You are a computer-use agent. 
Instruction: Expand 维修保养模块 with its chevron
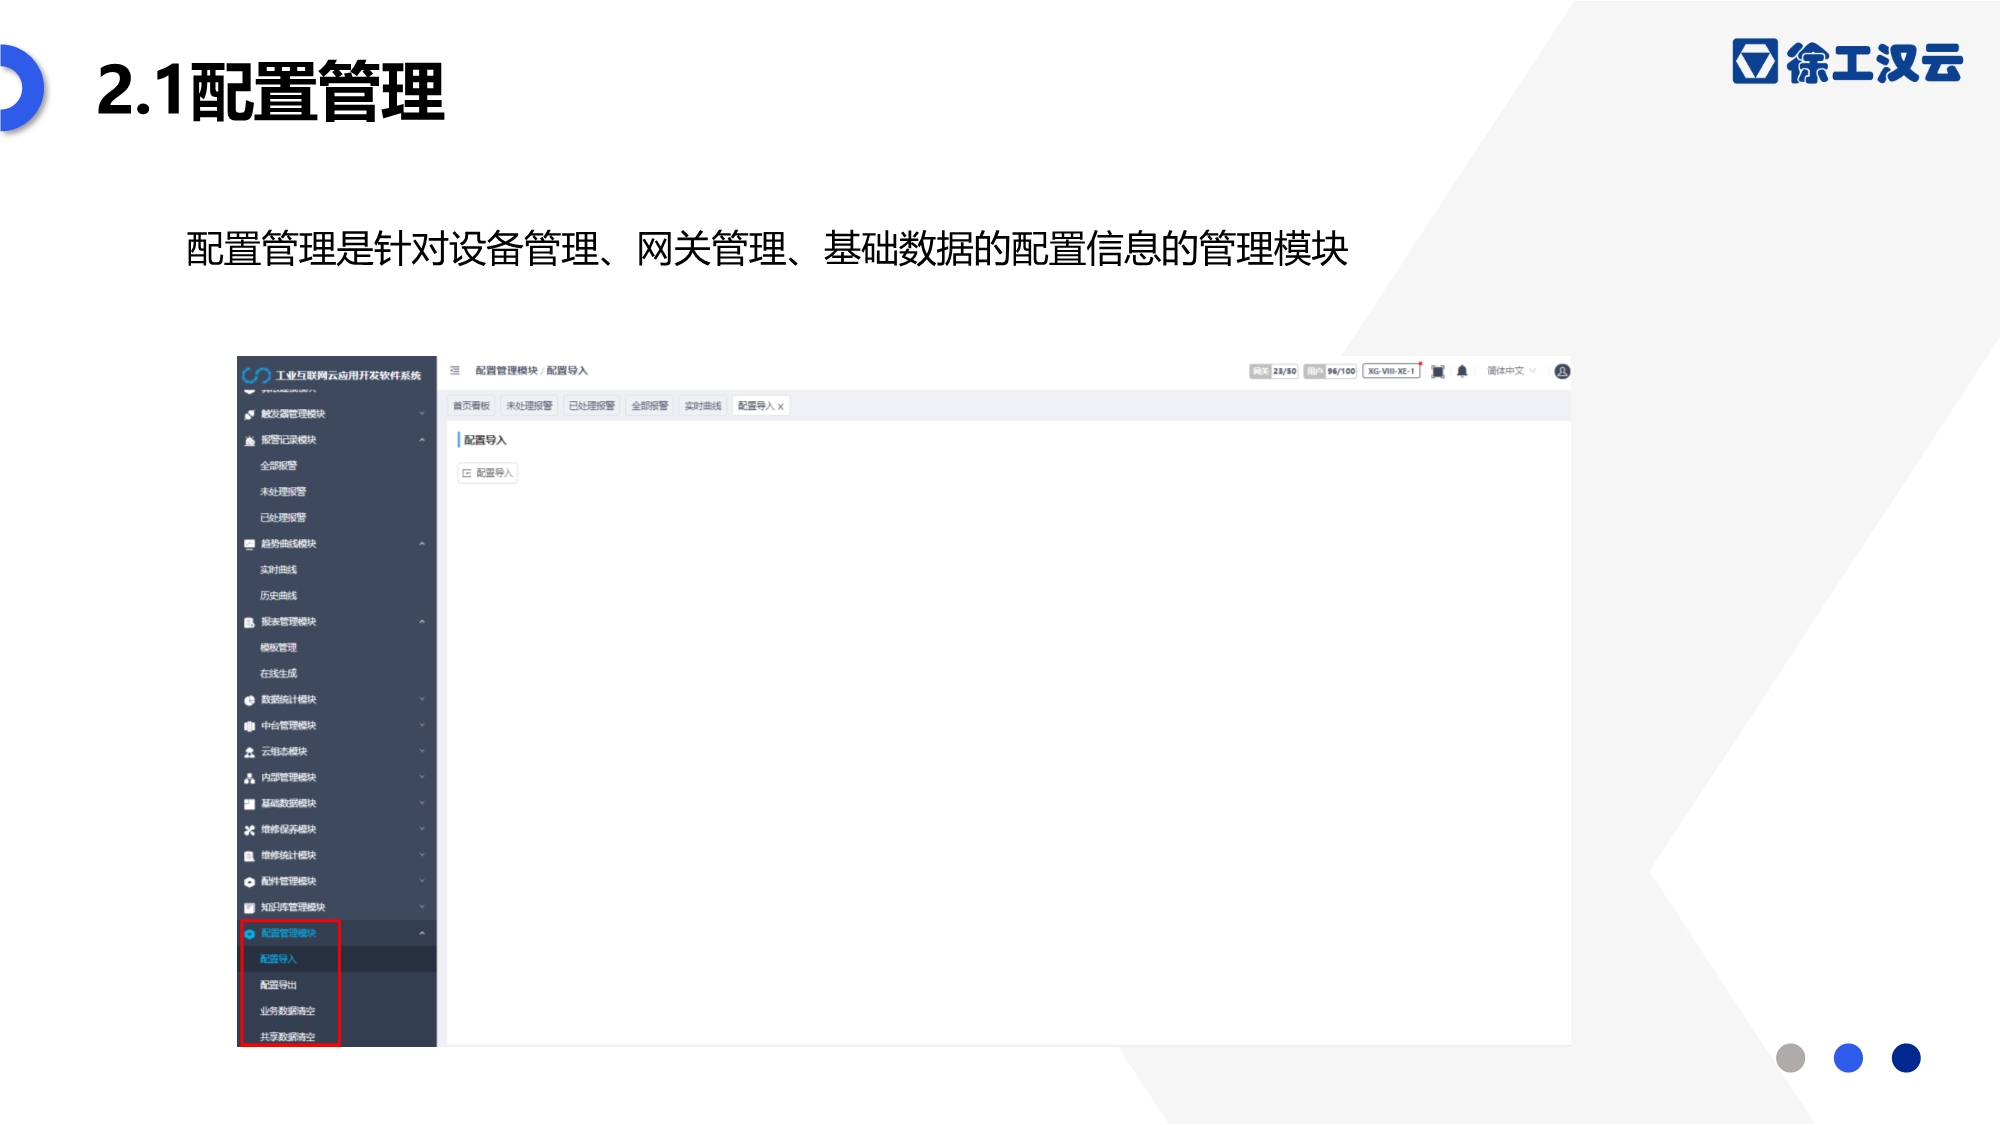point(422,830)
